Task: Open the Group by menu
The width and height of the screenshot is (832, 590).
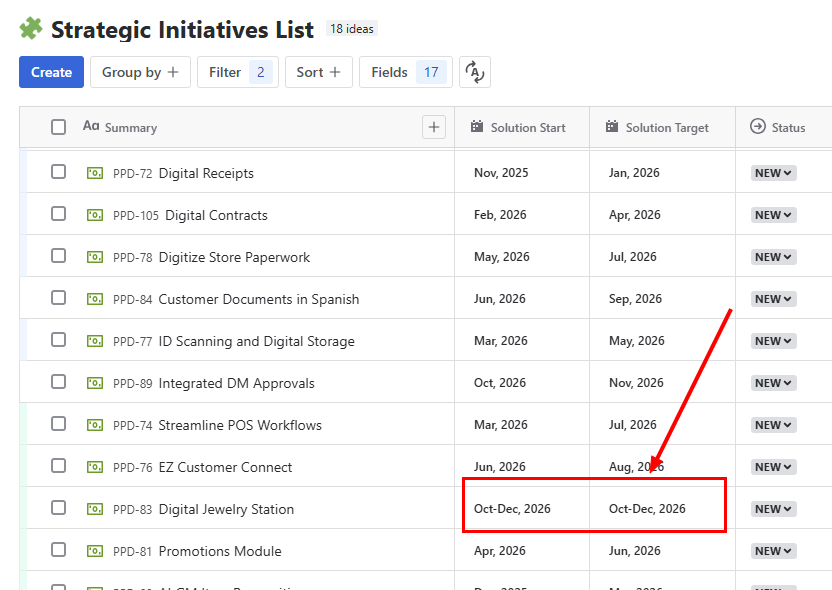Action: pyautogui.click(x=140, y=72)
